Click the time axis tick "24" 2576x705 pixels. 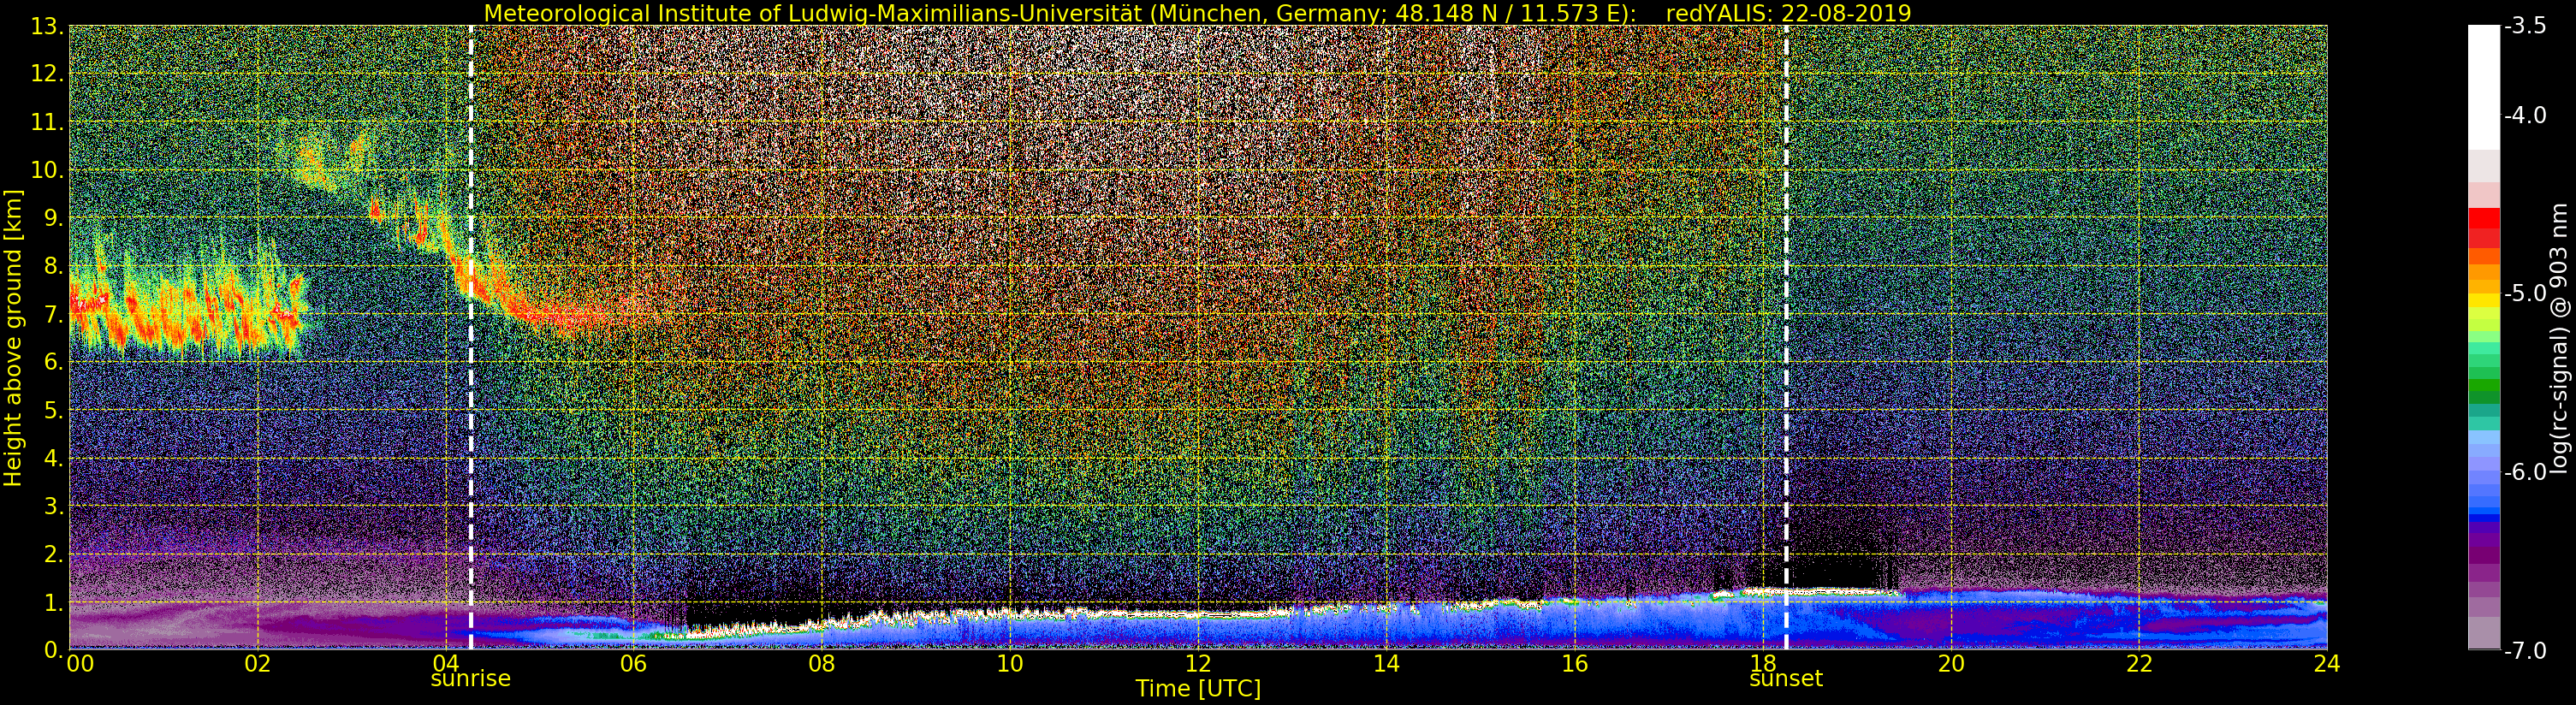(2327, 664)
